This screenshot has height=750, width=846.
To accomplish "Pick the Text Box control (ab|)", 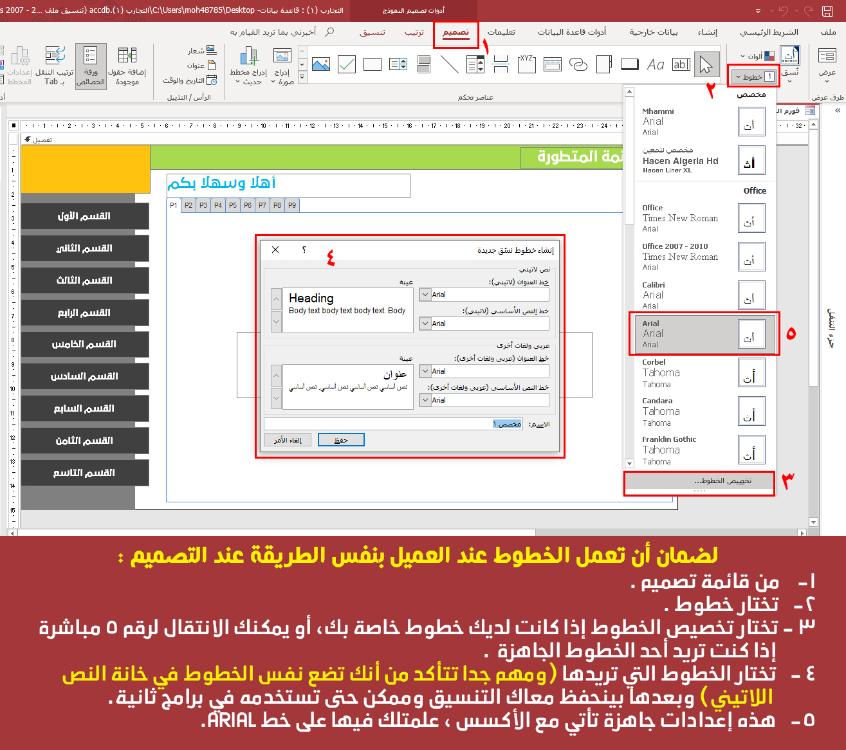I will pos(681,65).
